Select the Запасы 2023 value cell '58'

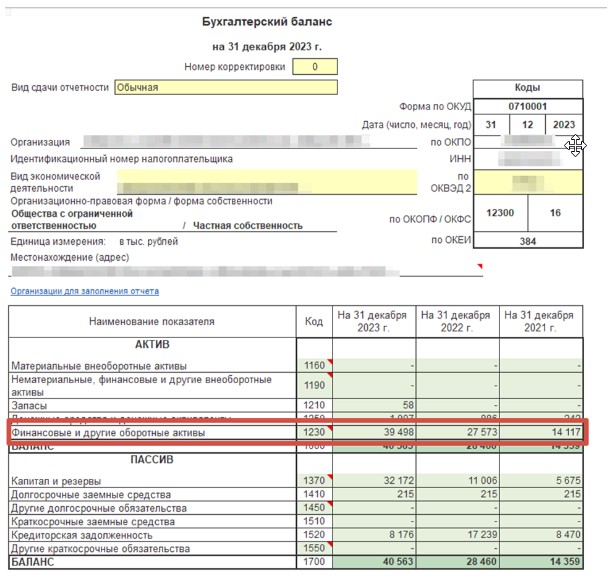pos(374,404)
